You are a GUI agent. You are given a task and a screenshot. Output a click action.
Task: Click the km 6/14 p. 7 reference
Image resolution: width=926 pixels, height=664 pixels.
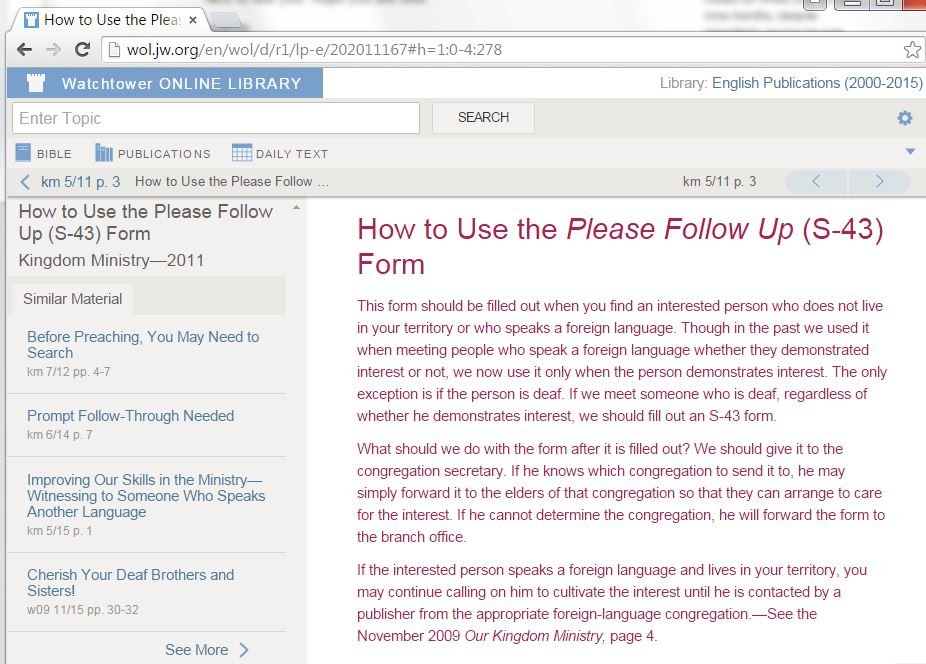tap(60, 435)
